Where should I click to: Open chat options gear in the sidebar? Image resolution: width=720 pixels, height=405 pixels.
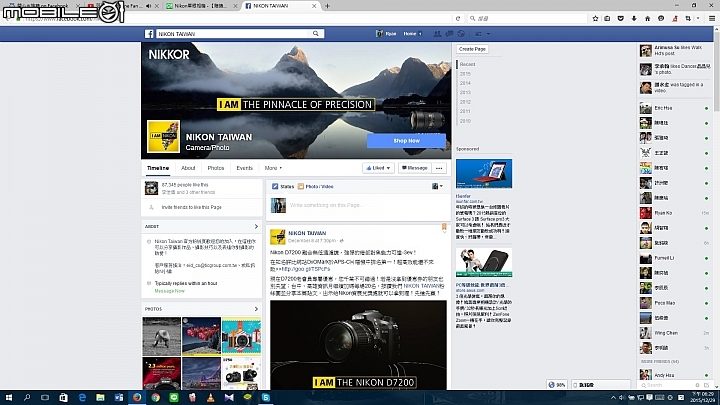coord(697,385)
